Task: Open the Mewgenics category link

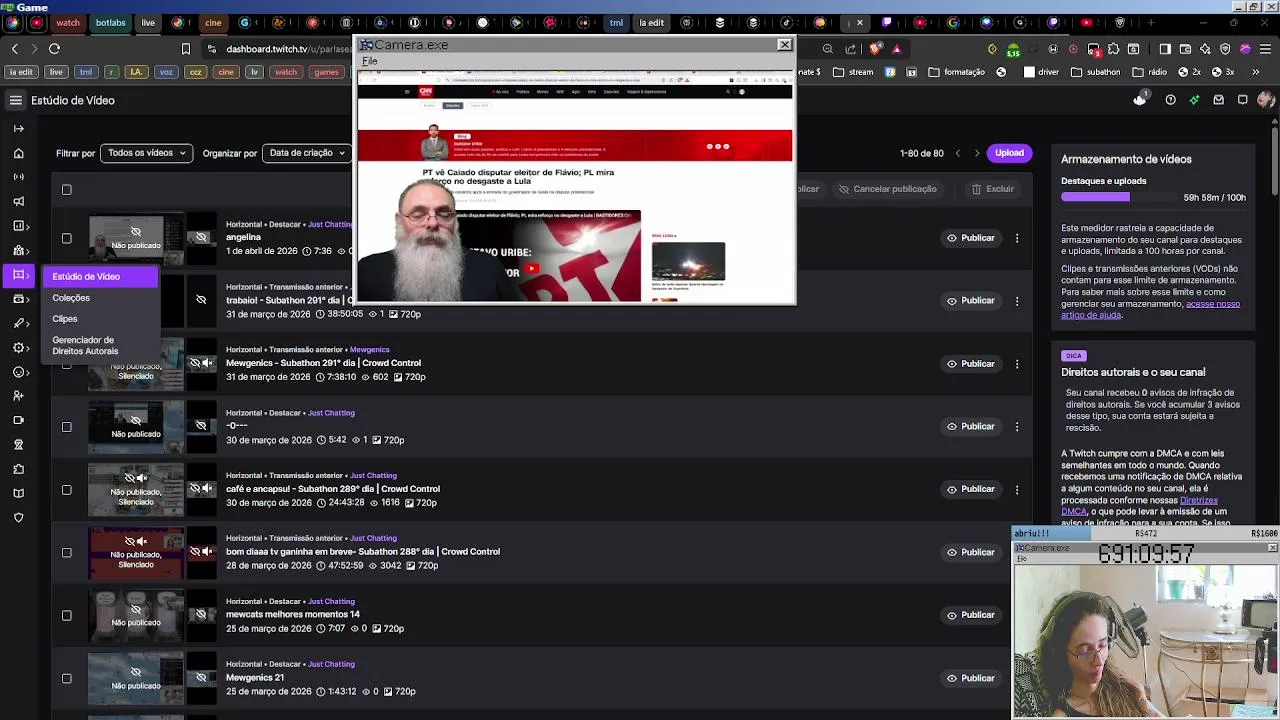Action: pyautogui.click(x=370, y=350)
